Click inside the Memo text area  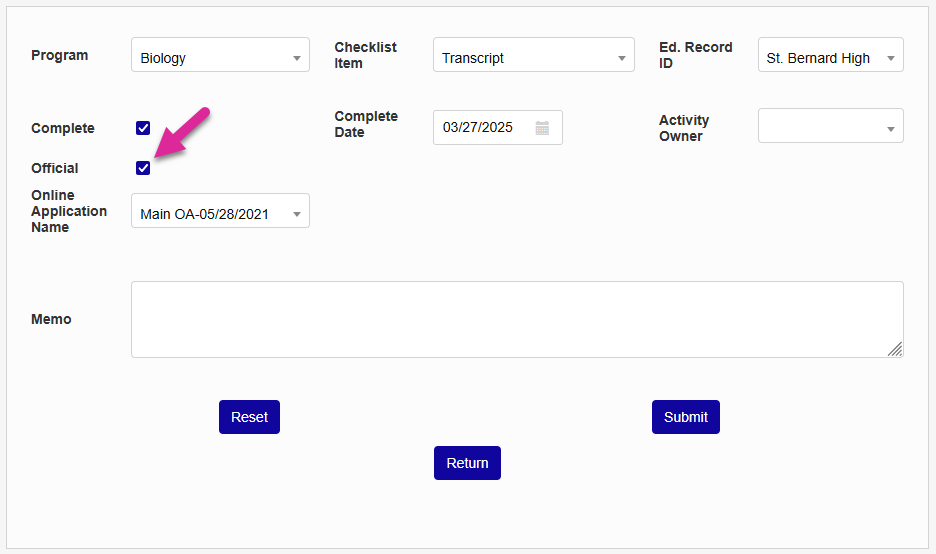point(516,319)
